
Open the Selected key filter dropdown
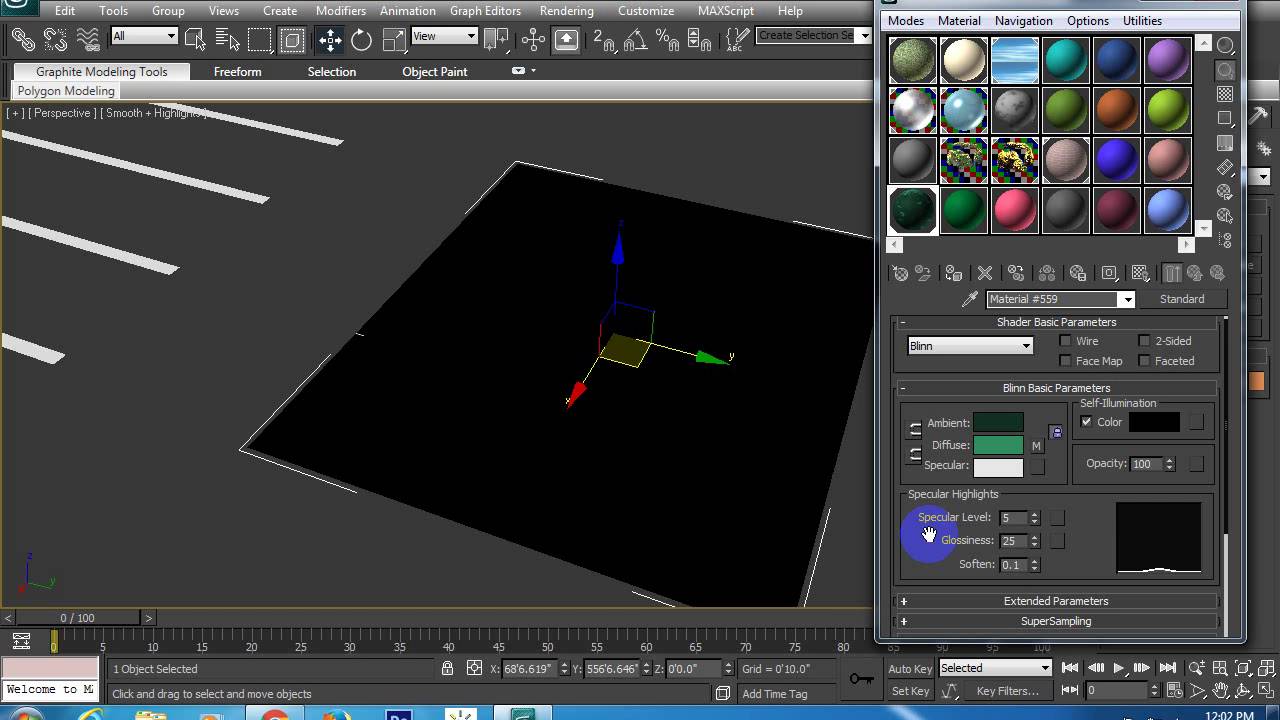(x=995, y=668)
